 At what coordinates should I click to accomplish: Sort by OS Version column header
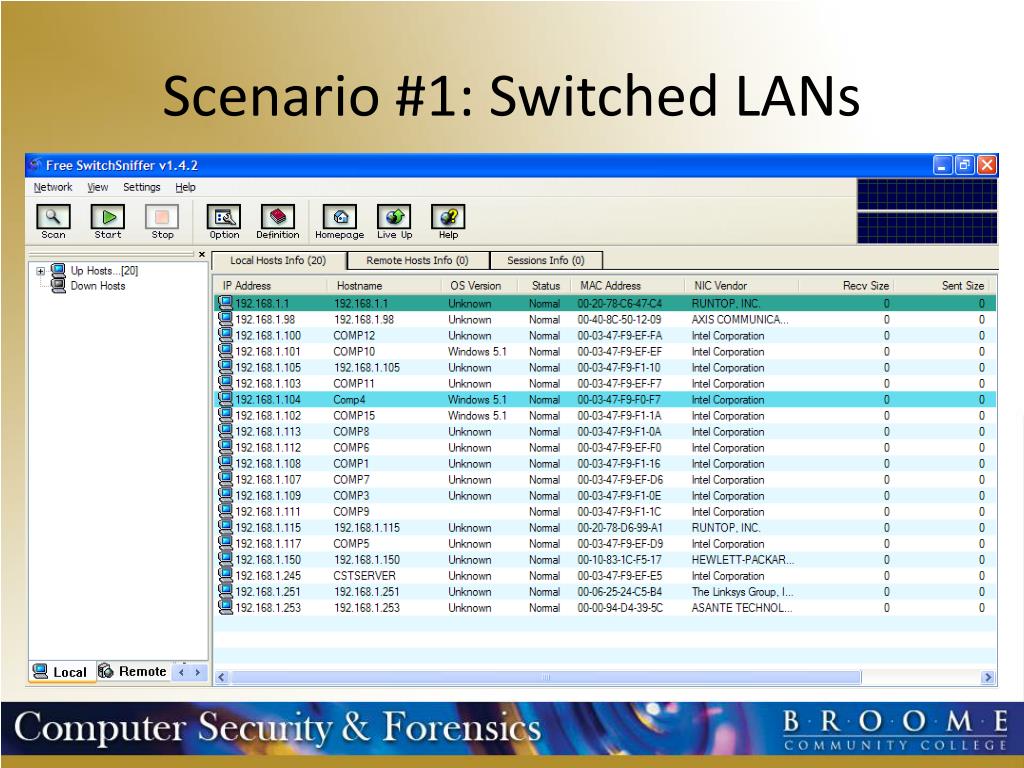(479, 285)
